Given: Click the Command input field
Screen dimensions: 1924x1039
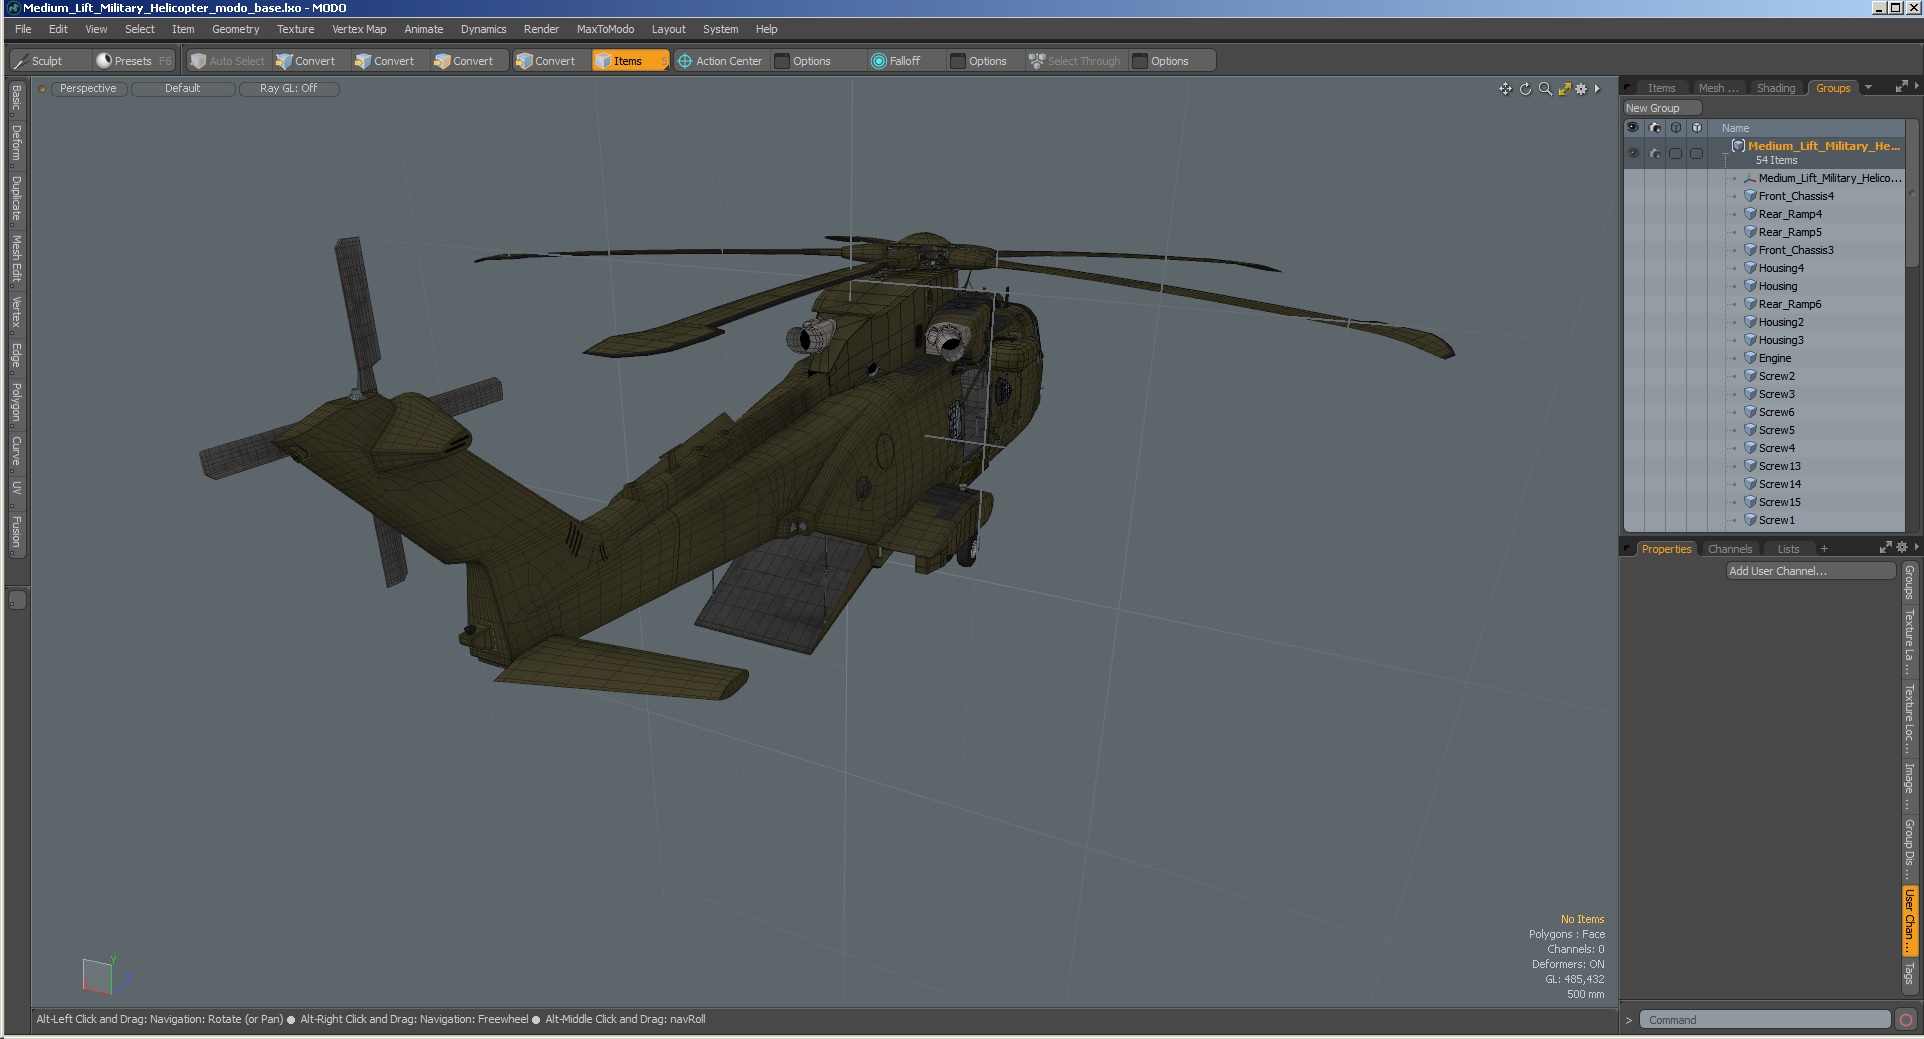Looking at the screenshot, I should (x=1765, y=1020).
